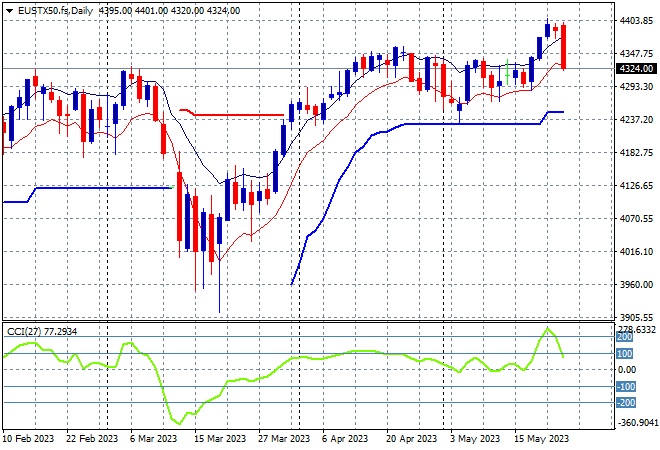
Task: Click the 4347.75 price axis label
Action: tap(636, 53)
